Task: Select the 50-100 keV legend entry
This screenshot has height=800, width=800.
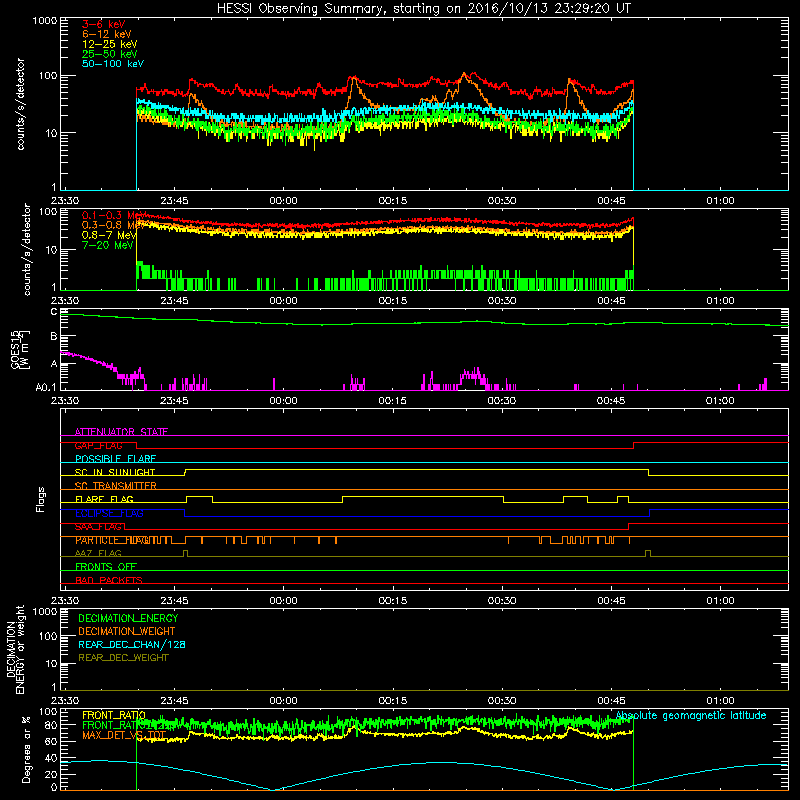Action: tap(113, 64)
